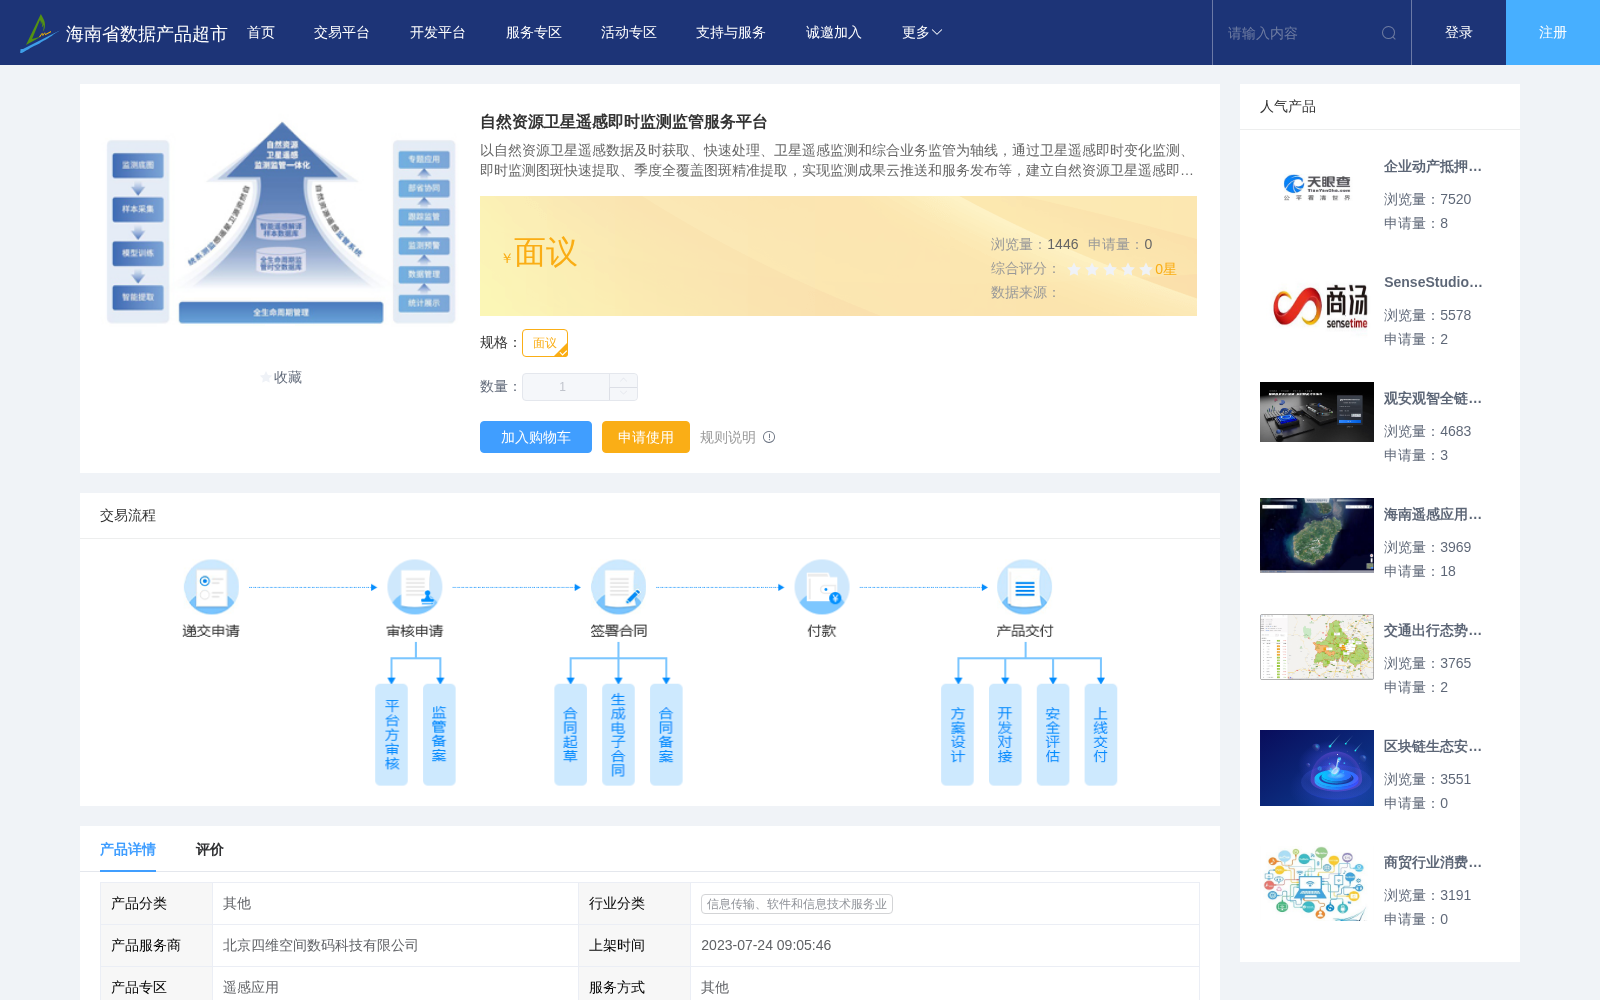This screenshot has width=1600, height=1000.
Task: Switch to the 产品详情 tab
Action: click(128, 849)
